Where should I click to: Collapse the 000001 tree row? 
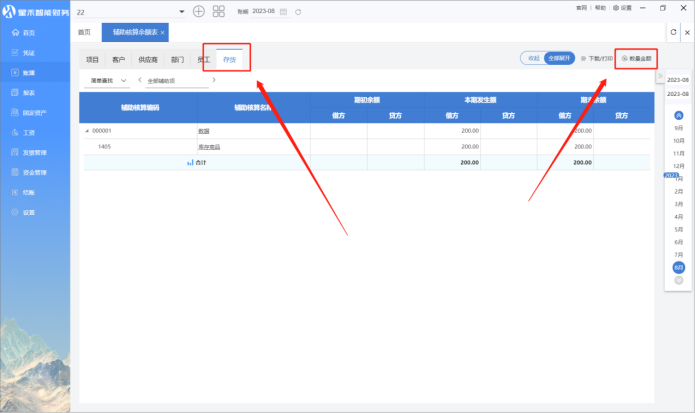pos(86,131)
